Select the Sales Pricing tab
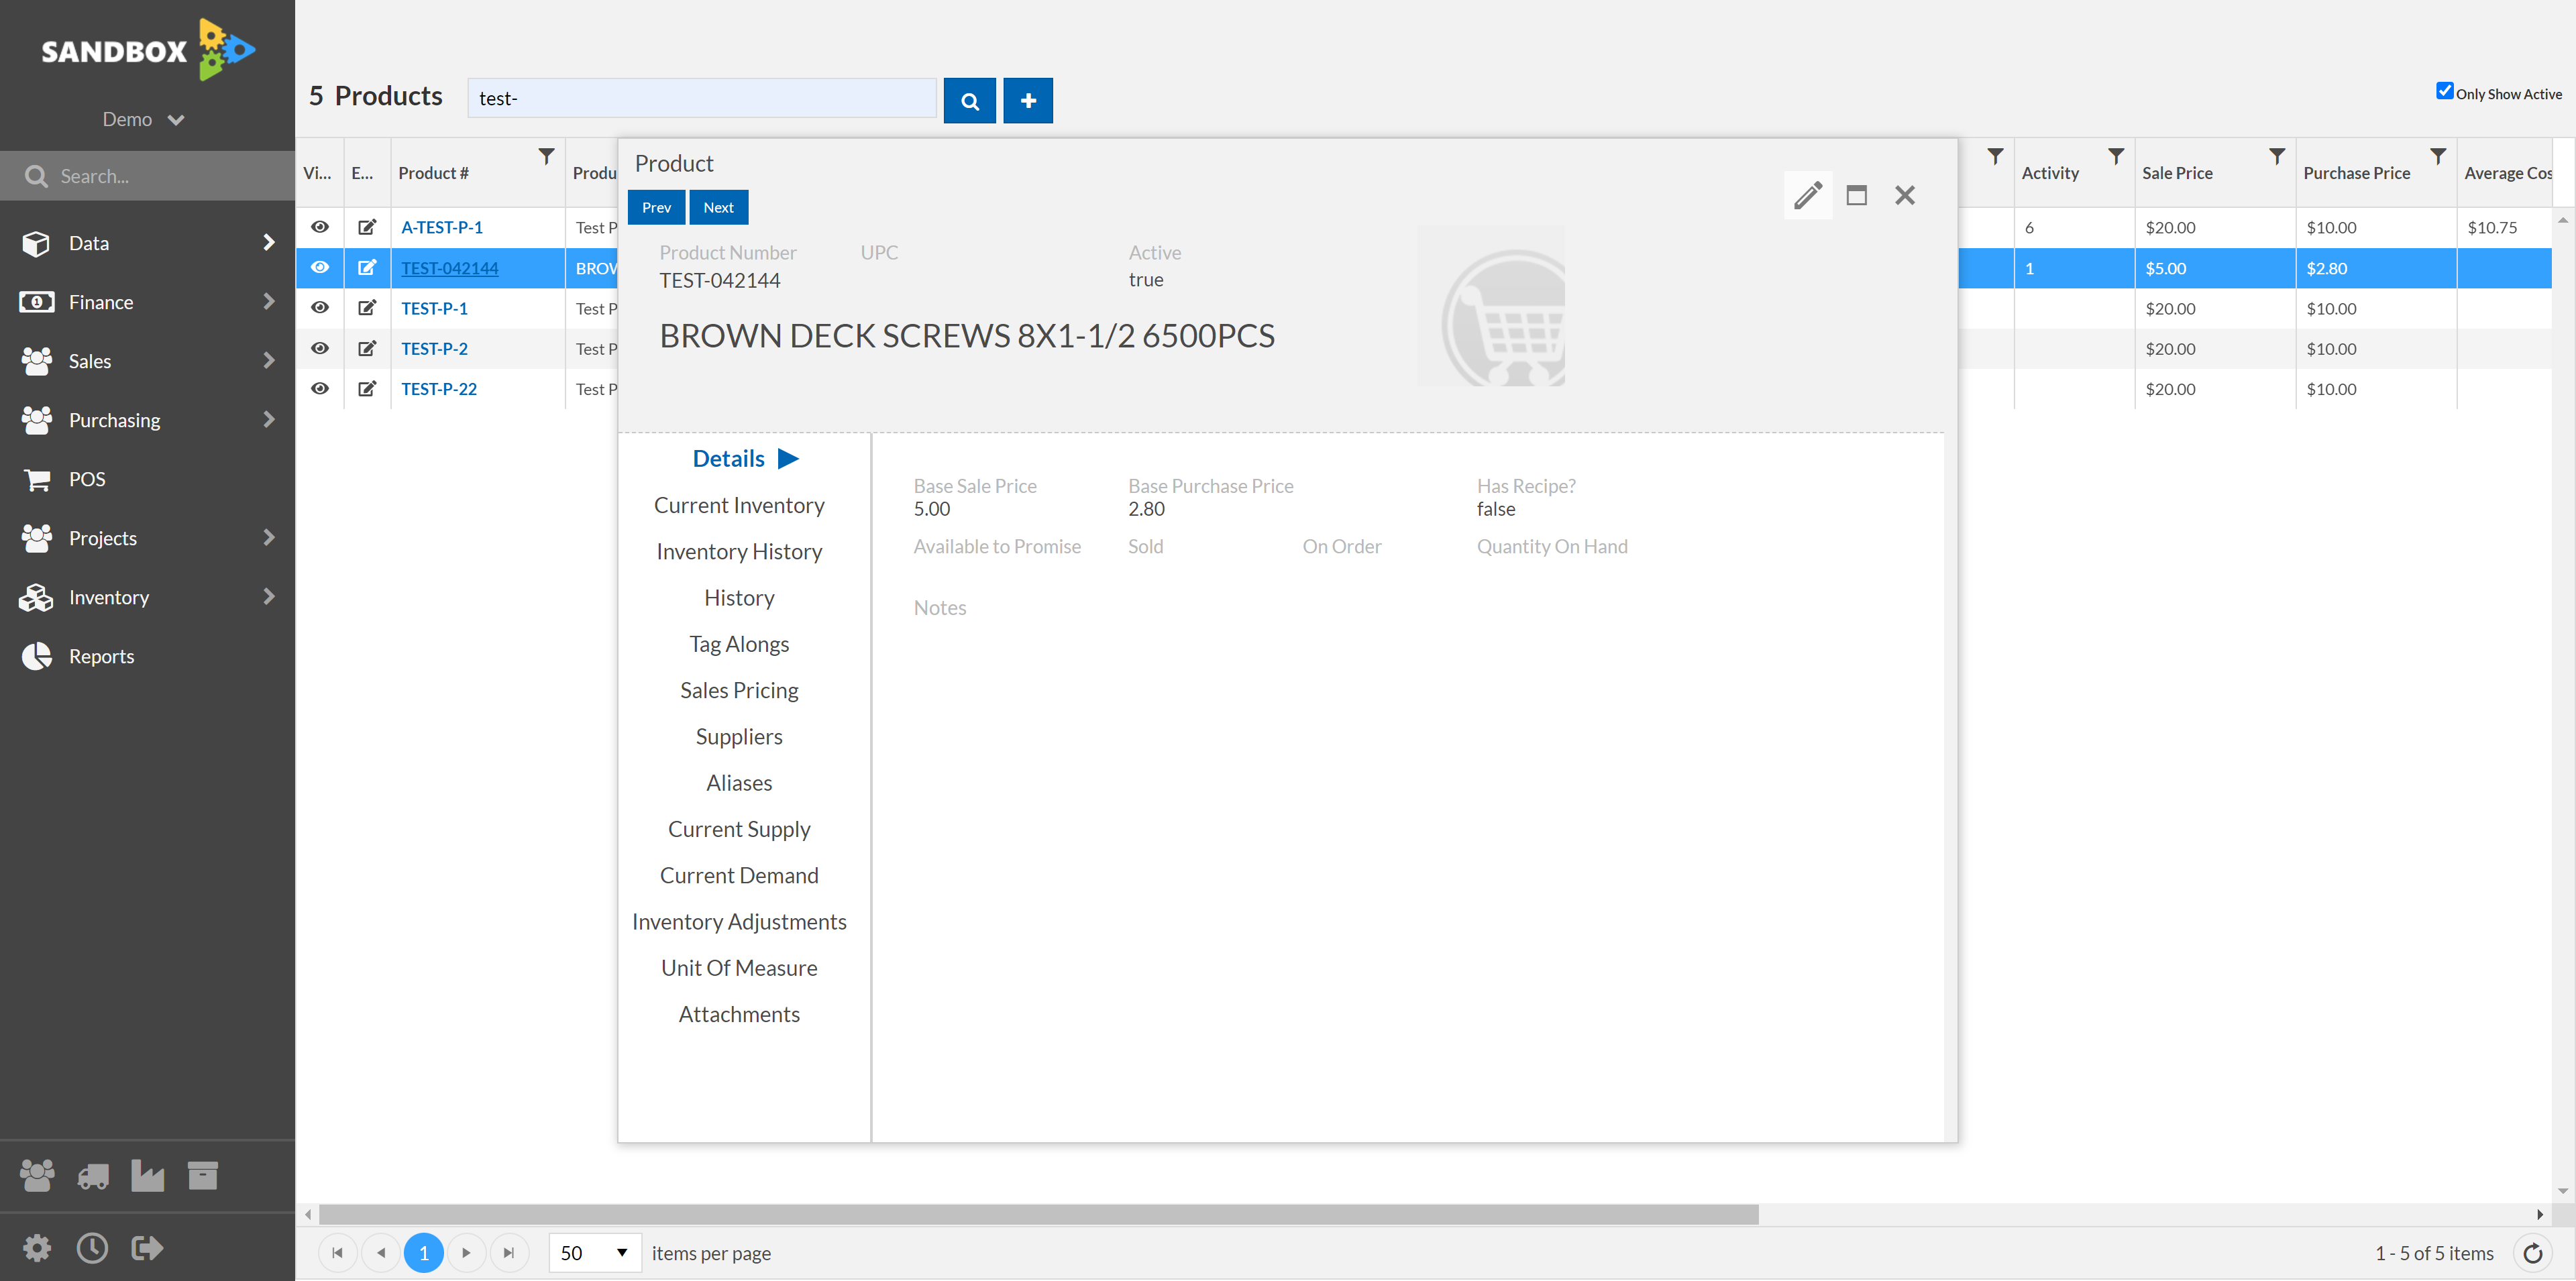The width and height of the screenshot is (2576, 1281). (x=739, y=690)
